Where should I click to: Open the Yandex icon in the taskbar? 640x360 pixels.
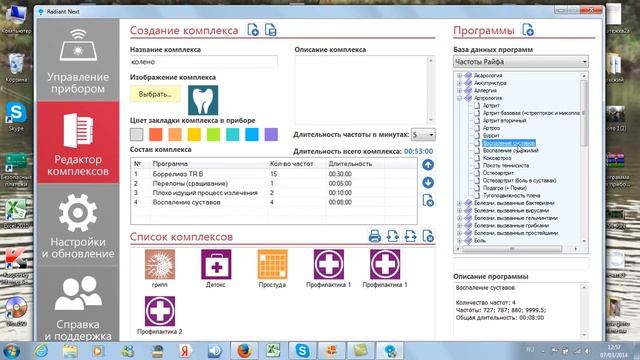186,351
